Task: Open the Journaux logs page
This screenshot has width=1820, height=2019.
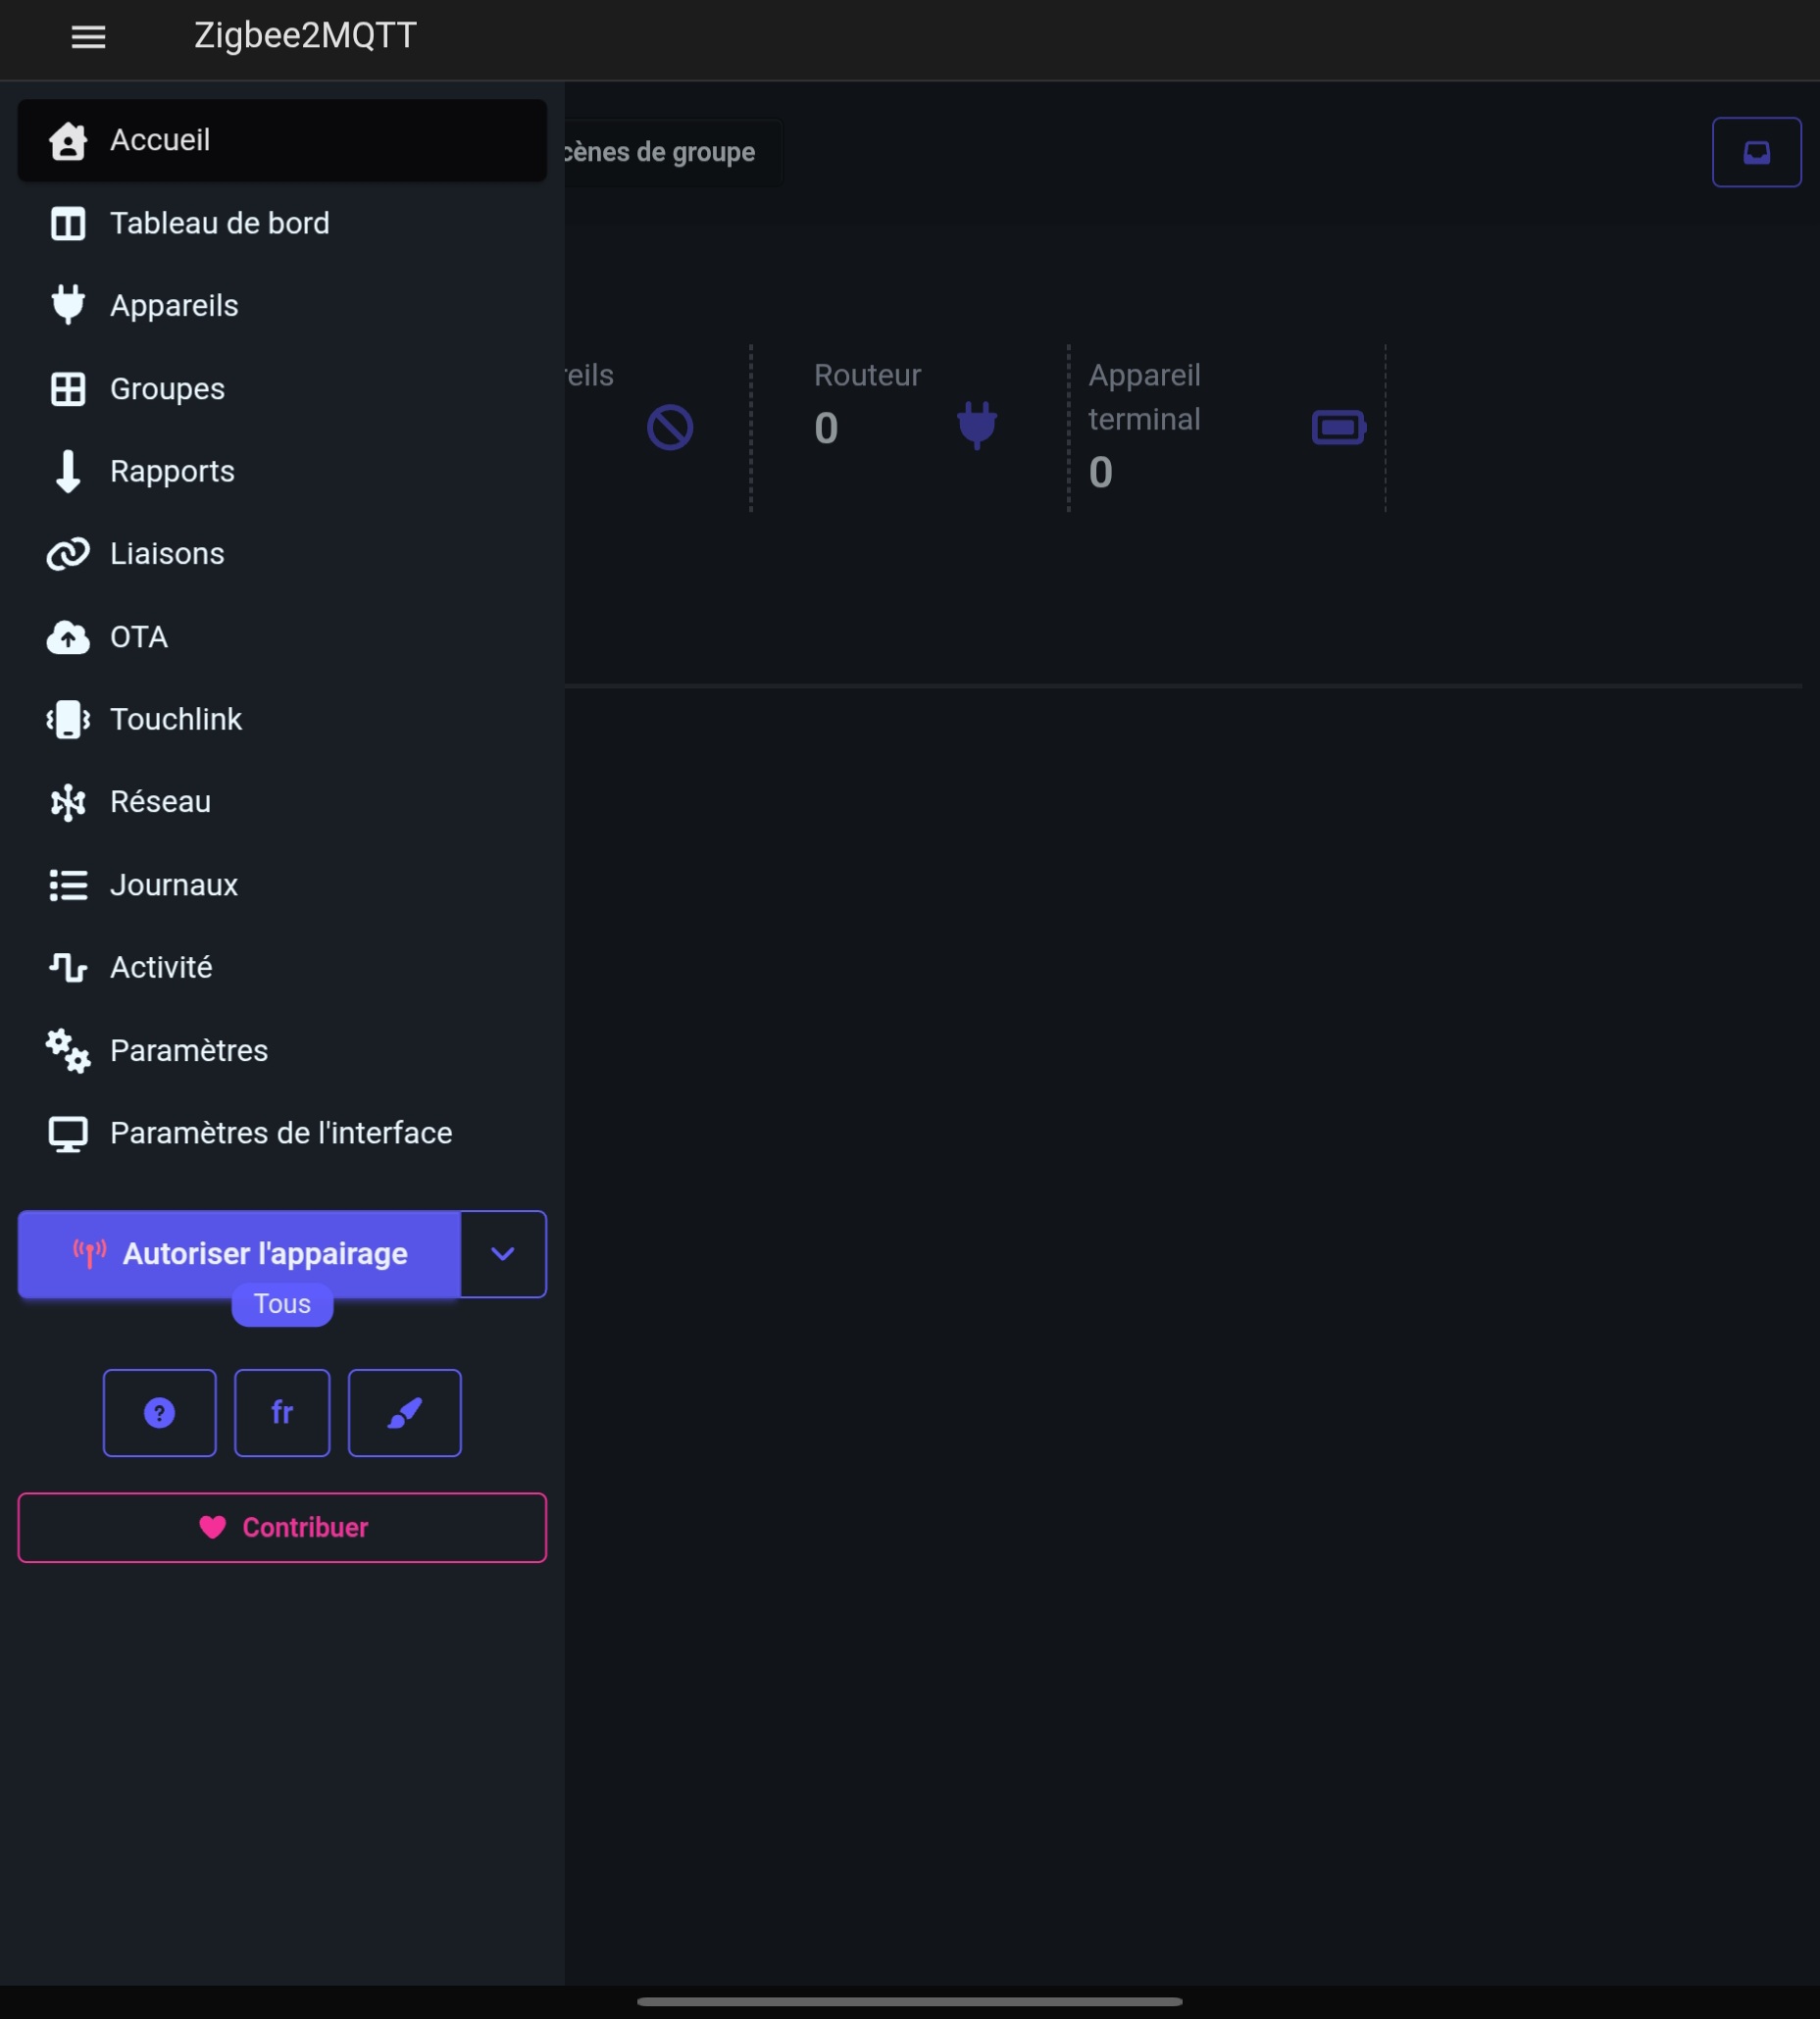Action: [x=174, y=885]
